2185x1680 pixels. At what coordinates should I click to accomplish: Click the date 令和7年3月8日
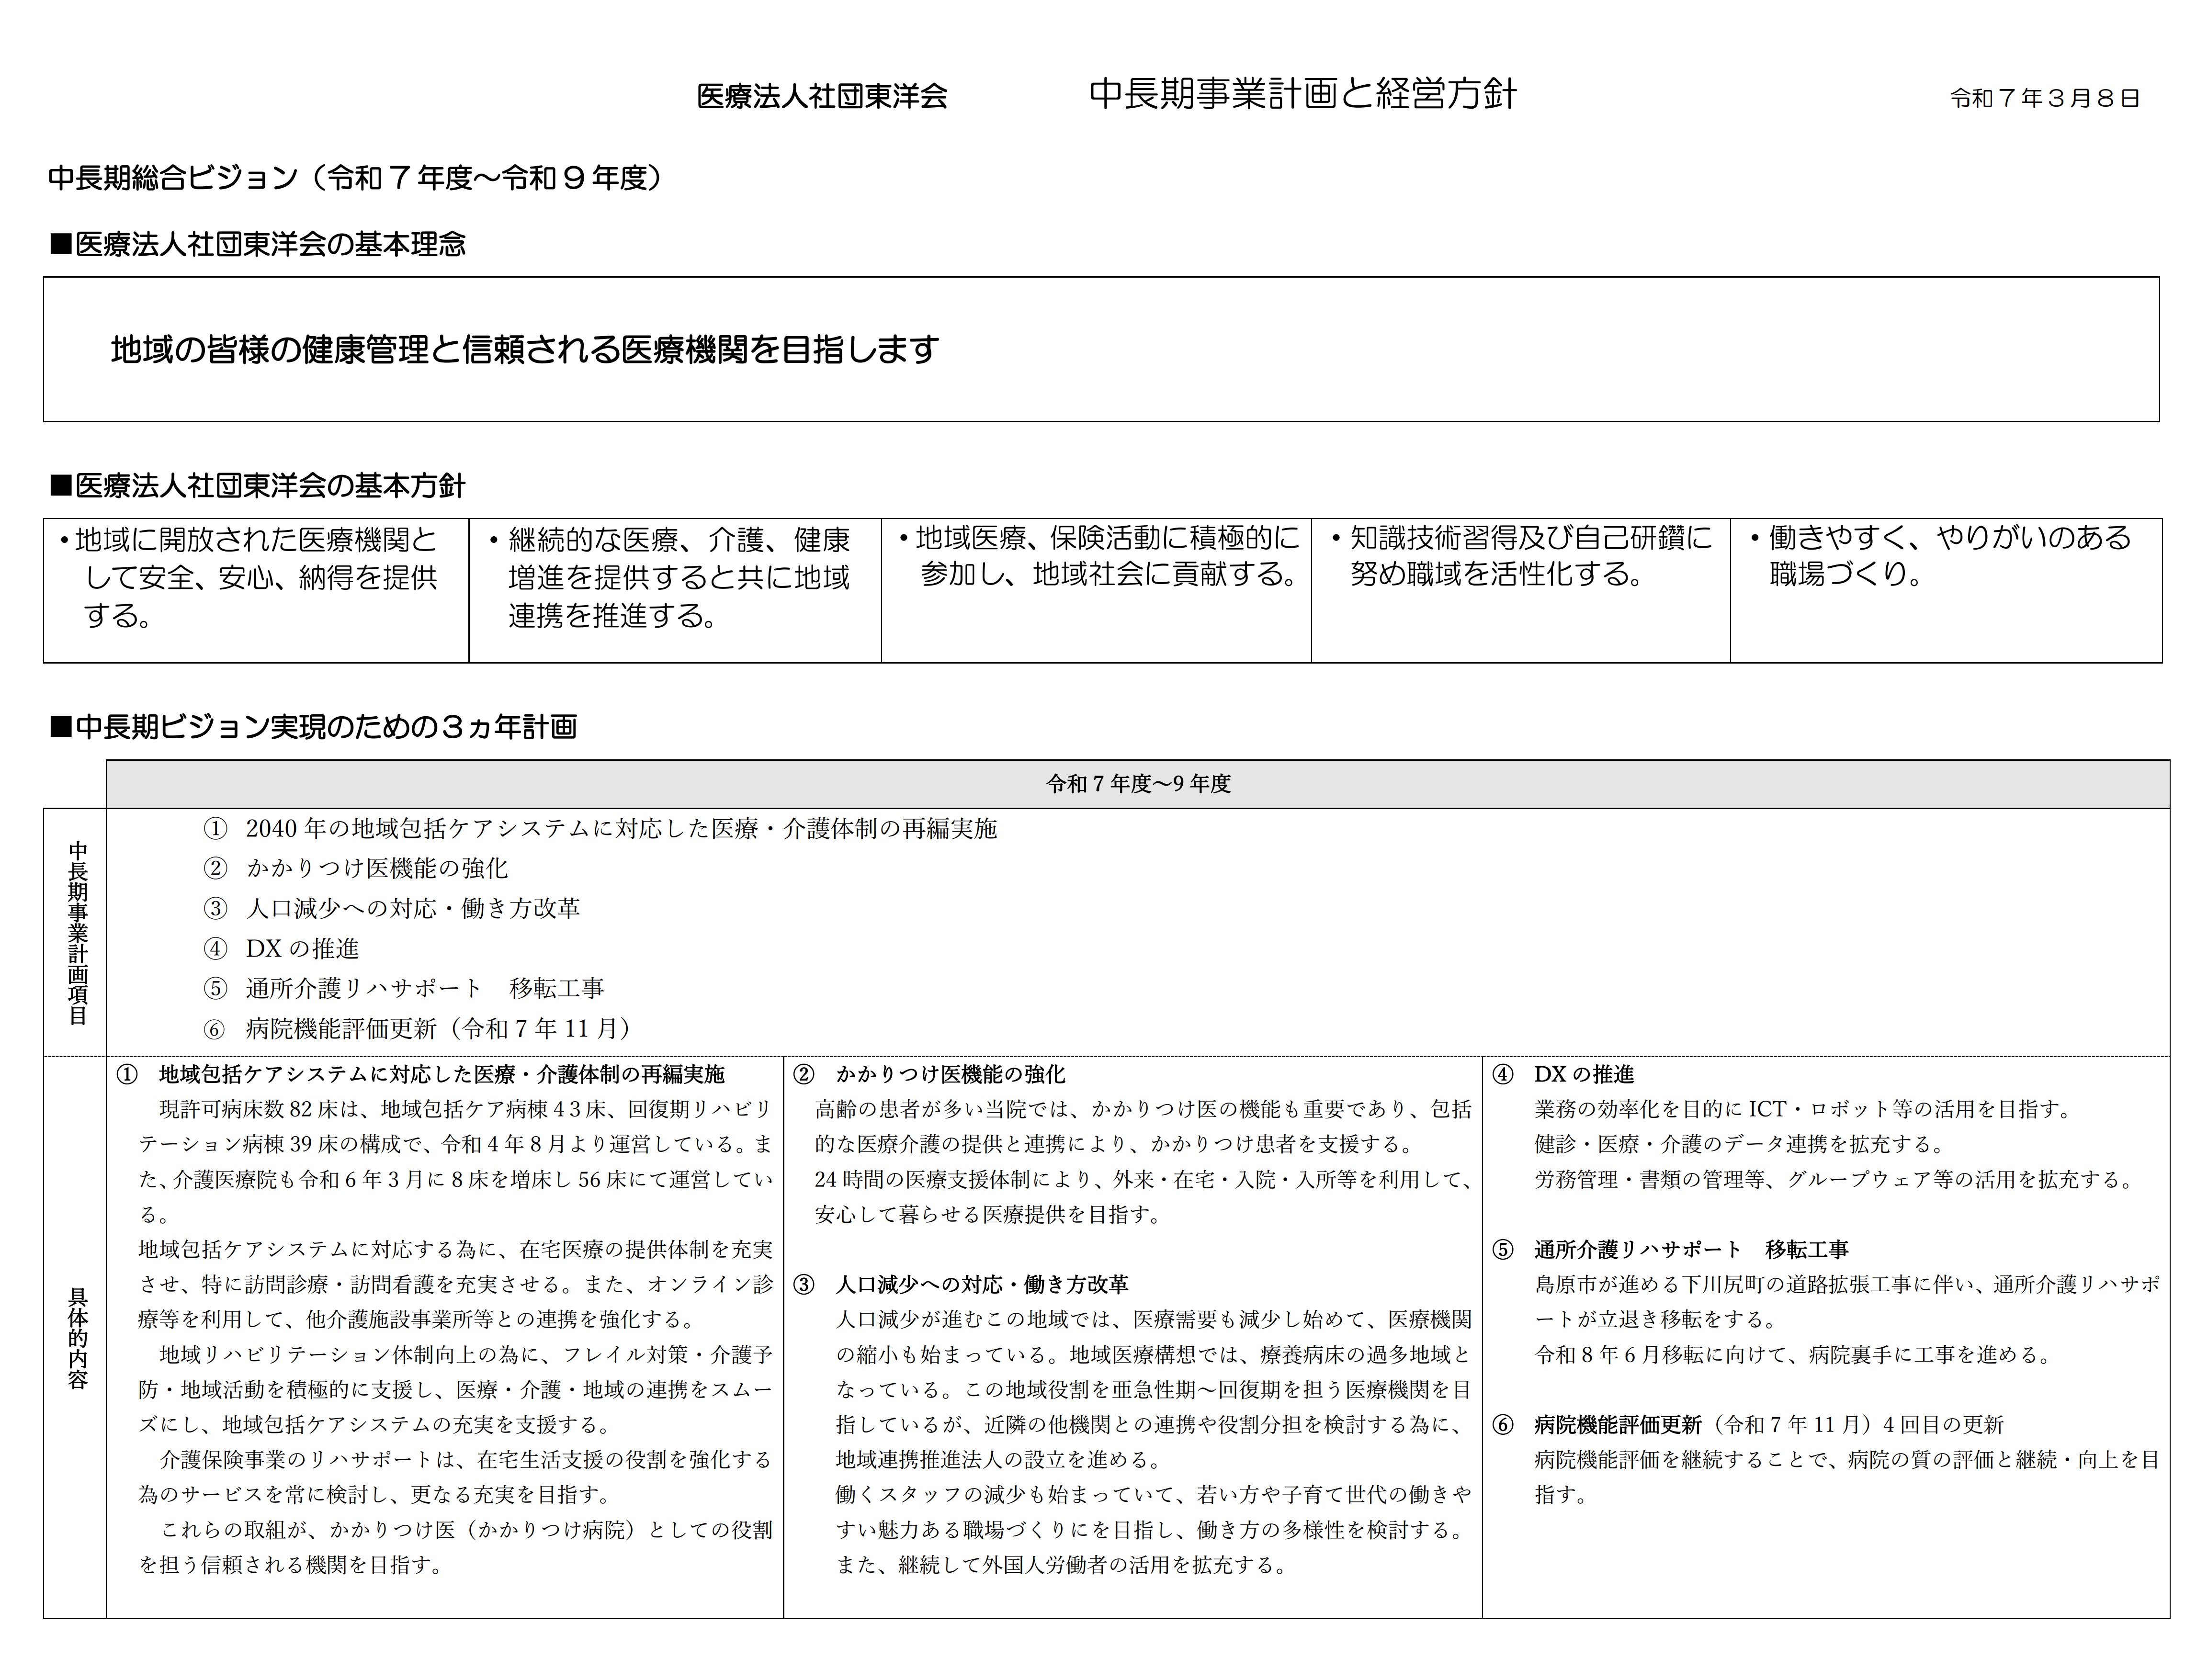click(x=2044, y=98)
